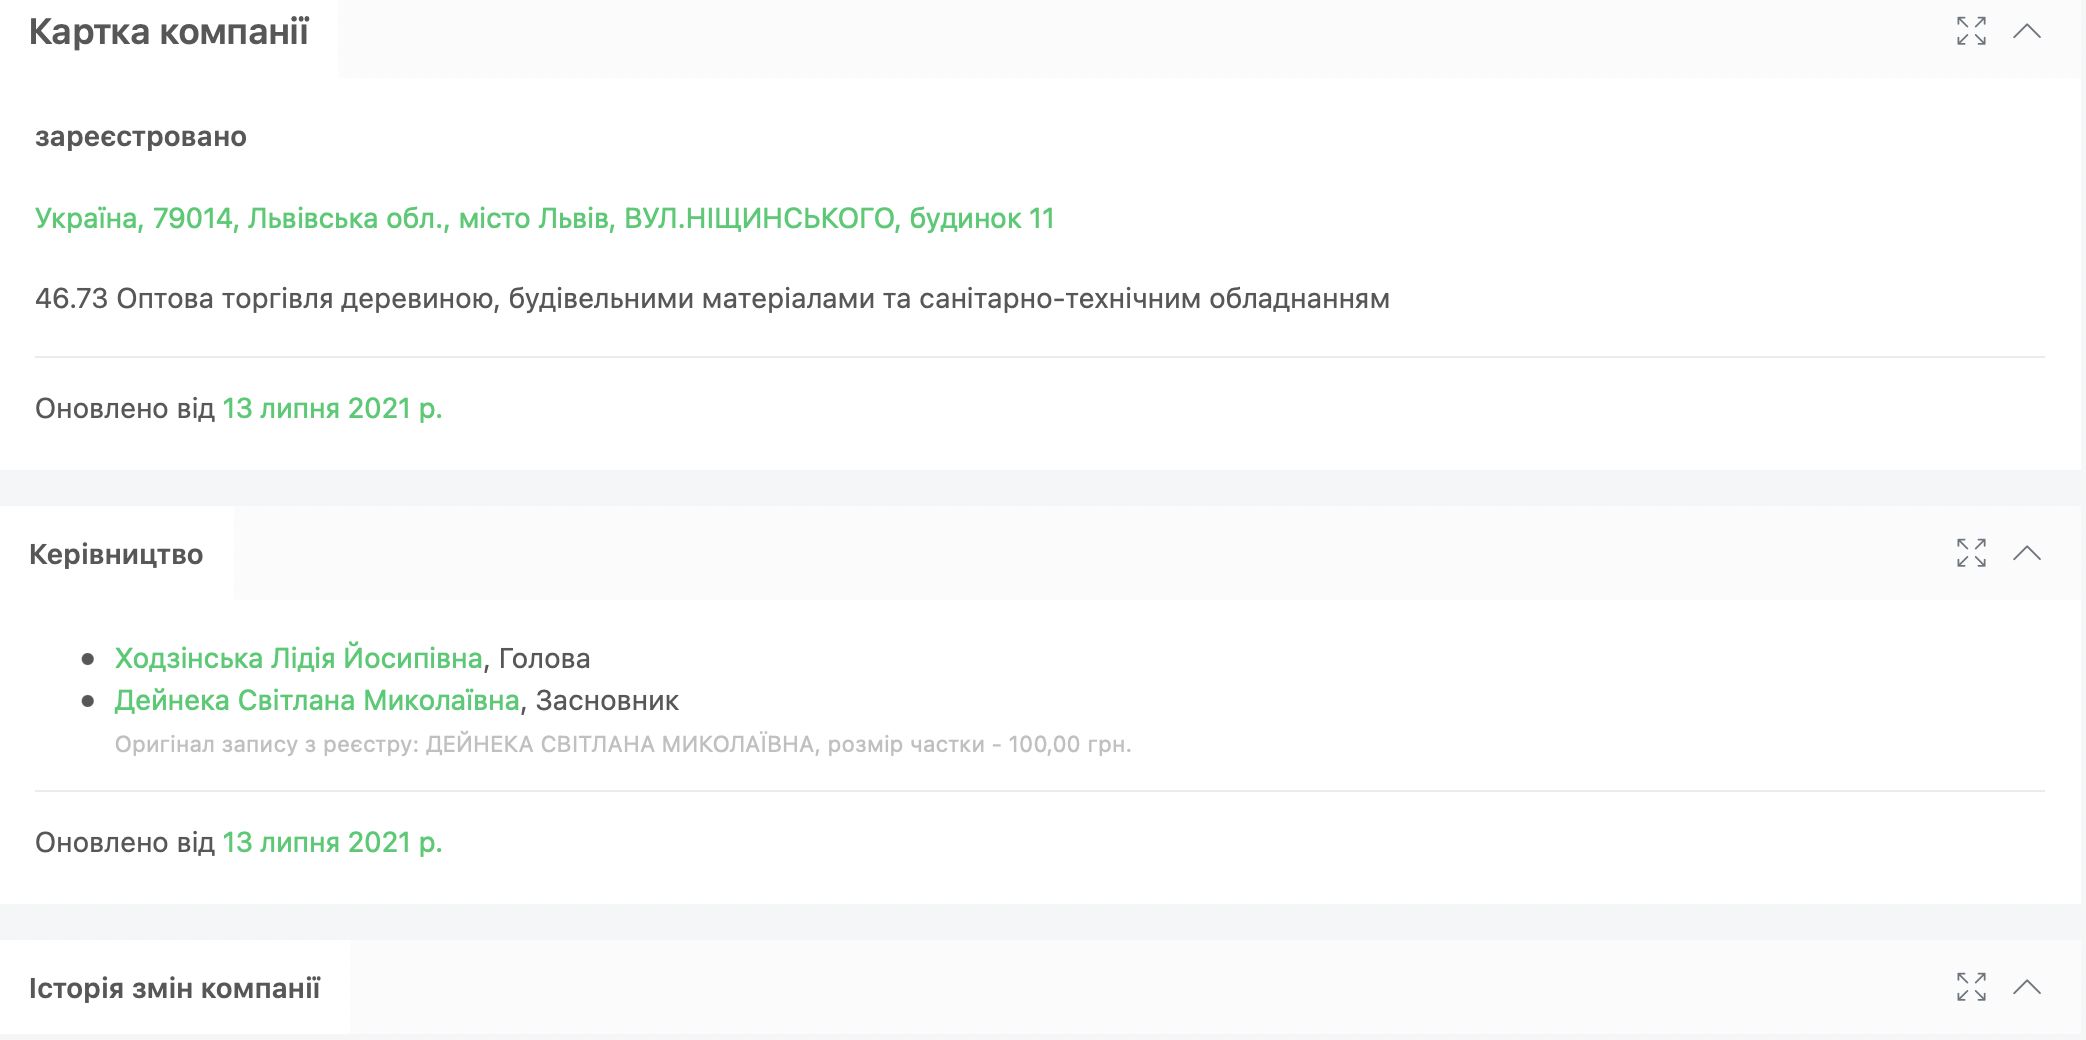Select the Картка компанії header tab
The width and height of the screenshot is (2086, 1040).
coord(169,32)
